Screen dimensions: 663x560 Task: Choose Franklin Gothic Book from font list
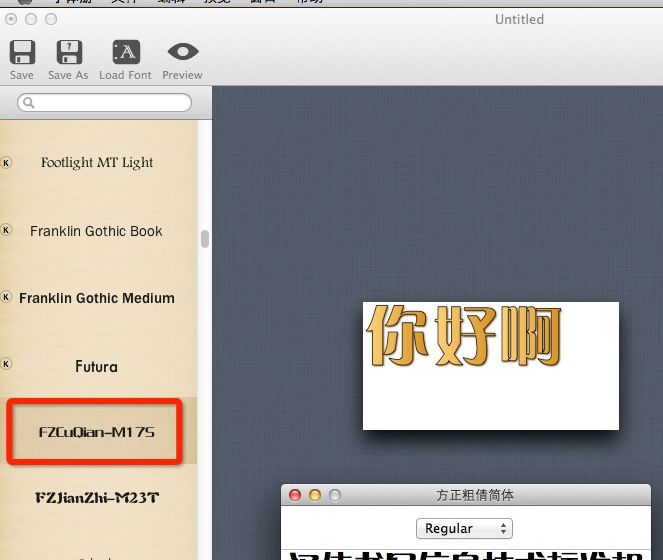[x=96, y=231]
